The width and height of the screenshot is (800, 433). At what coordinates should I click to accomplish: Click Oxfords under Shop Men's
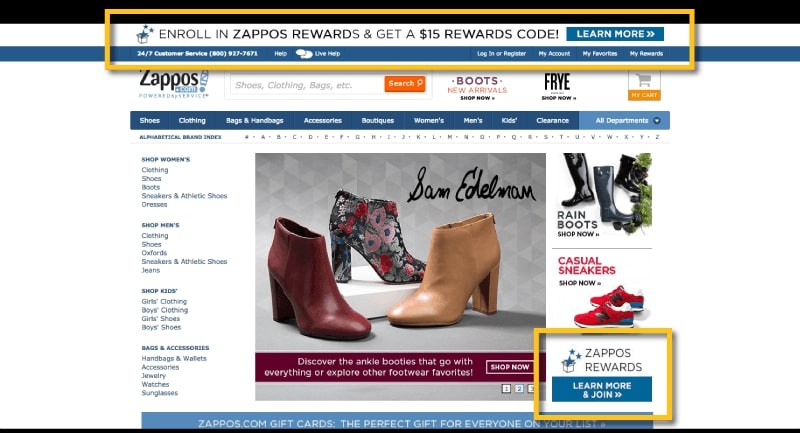coord(154,253)
